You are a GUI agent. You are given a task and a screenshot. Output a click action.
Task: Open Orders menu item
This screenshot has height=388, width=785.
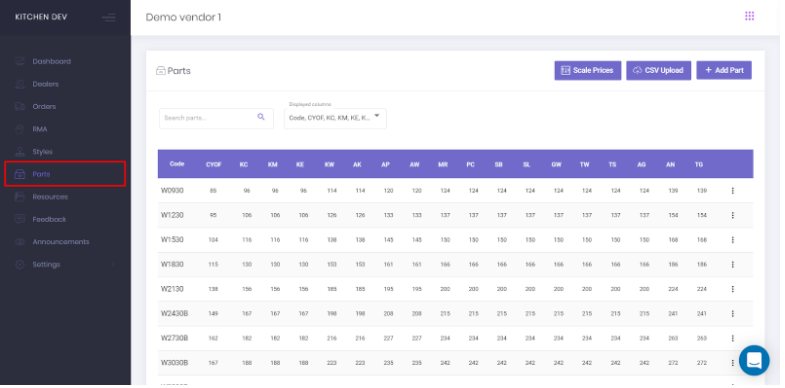pos(44,107)
